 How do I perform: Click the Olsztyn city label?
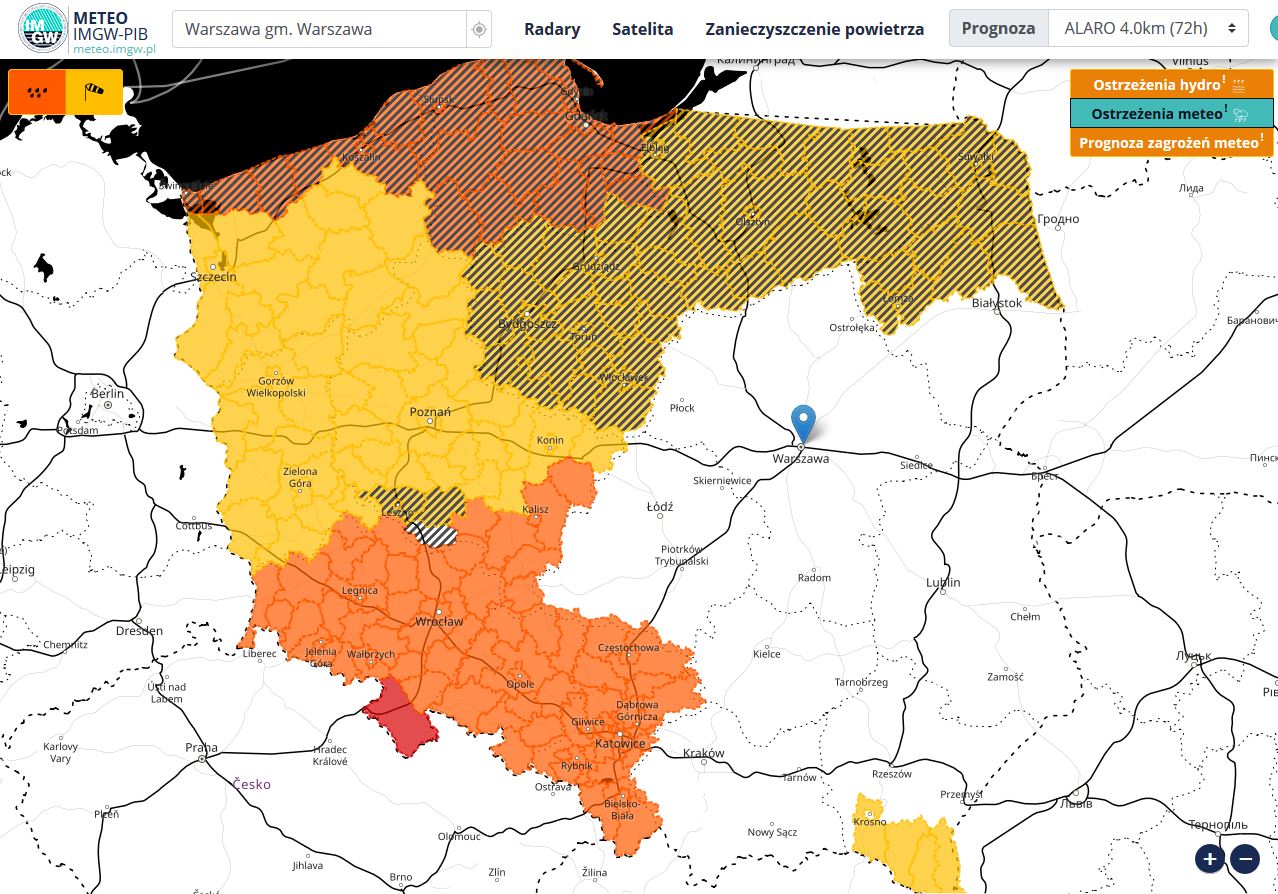752,221
